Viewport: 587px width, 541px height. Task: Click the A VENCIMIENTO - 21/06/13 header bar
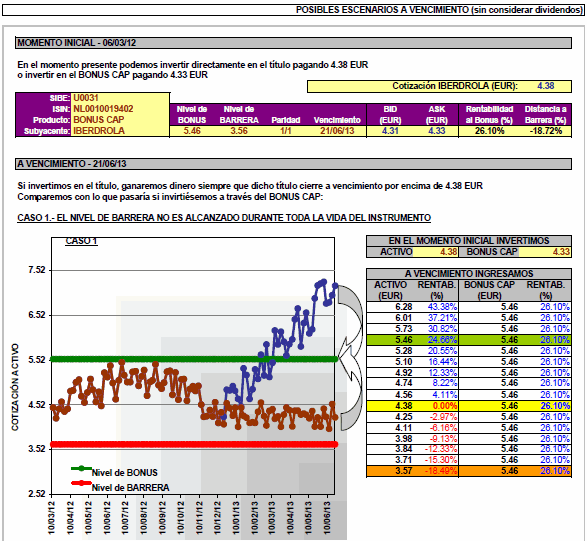pos(294,164)
